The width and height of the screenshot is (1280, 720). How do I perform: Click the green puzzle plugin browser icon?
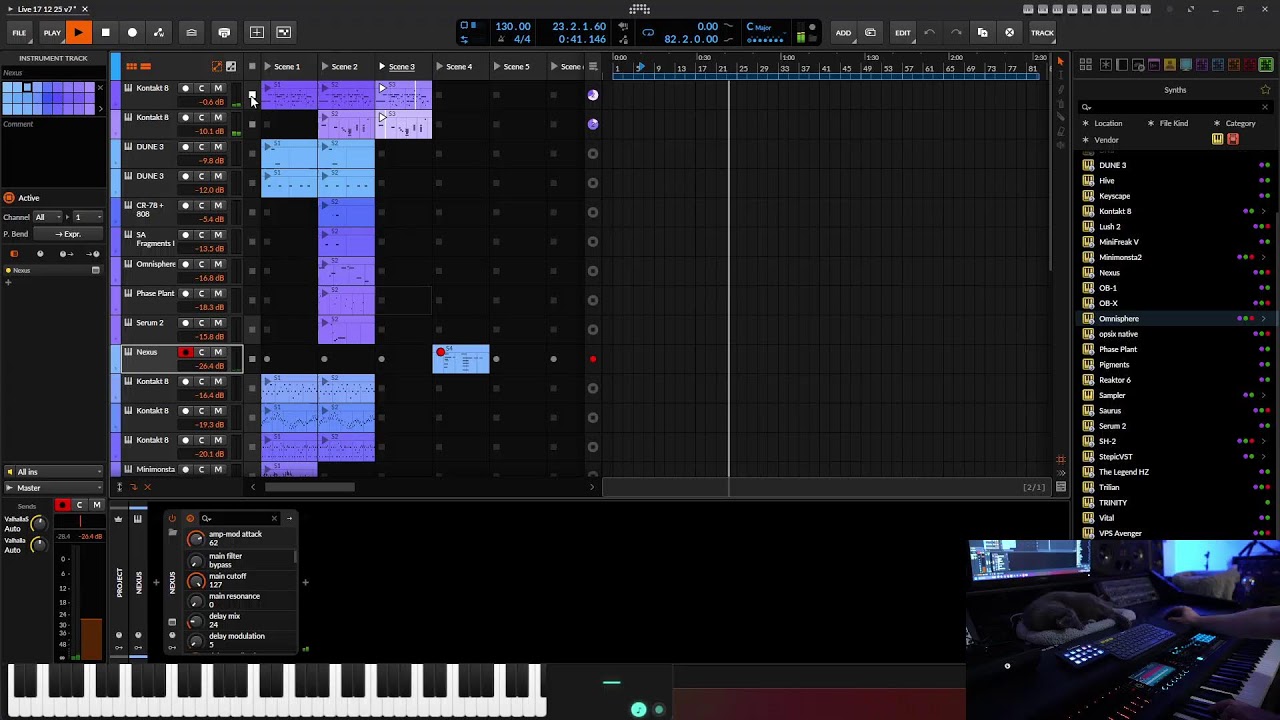[x=1266, y=65]
